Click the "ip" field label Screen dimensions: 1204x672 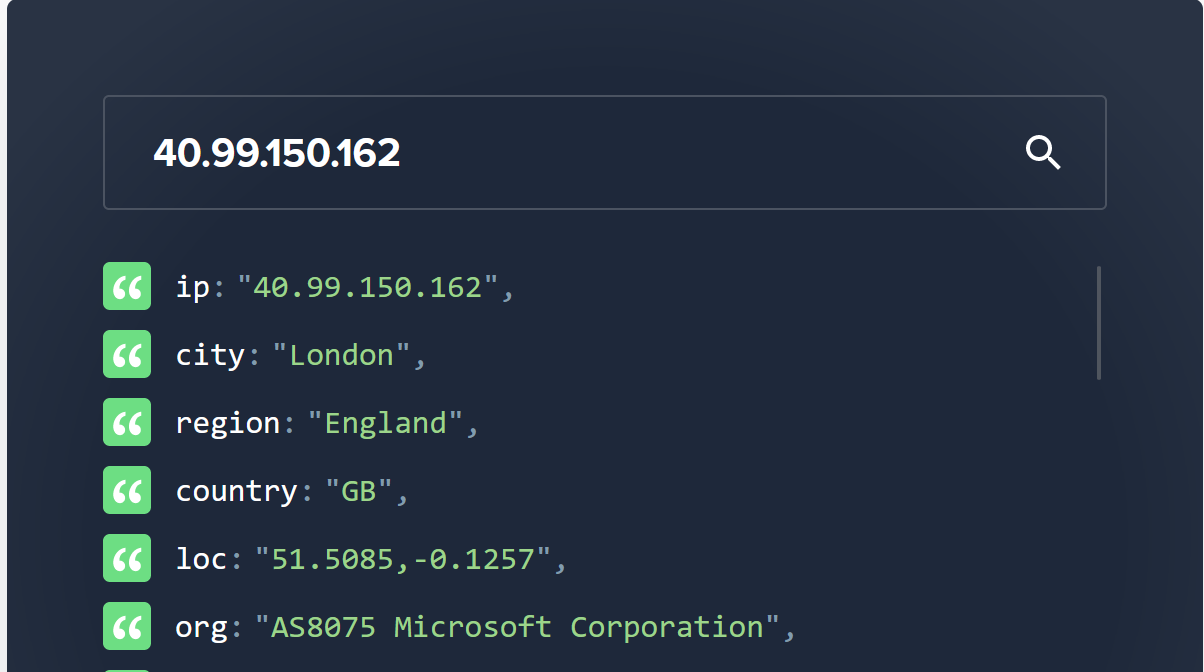tap(194, 286)
